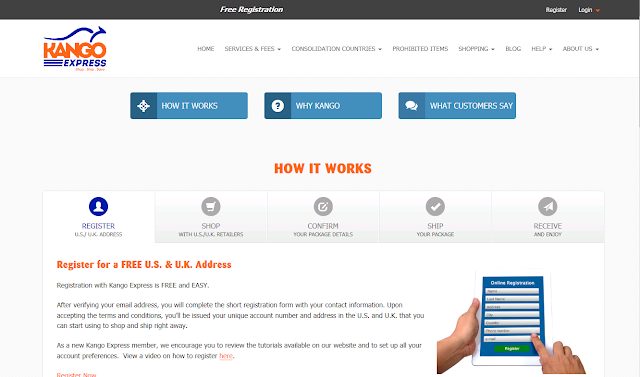Select the Register user icon step

[x=98, y=206]
